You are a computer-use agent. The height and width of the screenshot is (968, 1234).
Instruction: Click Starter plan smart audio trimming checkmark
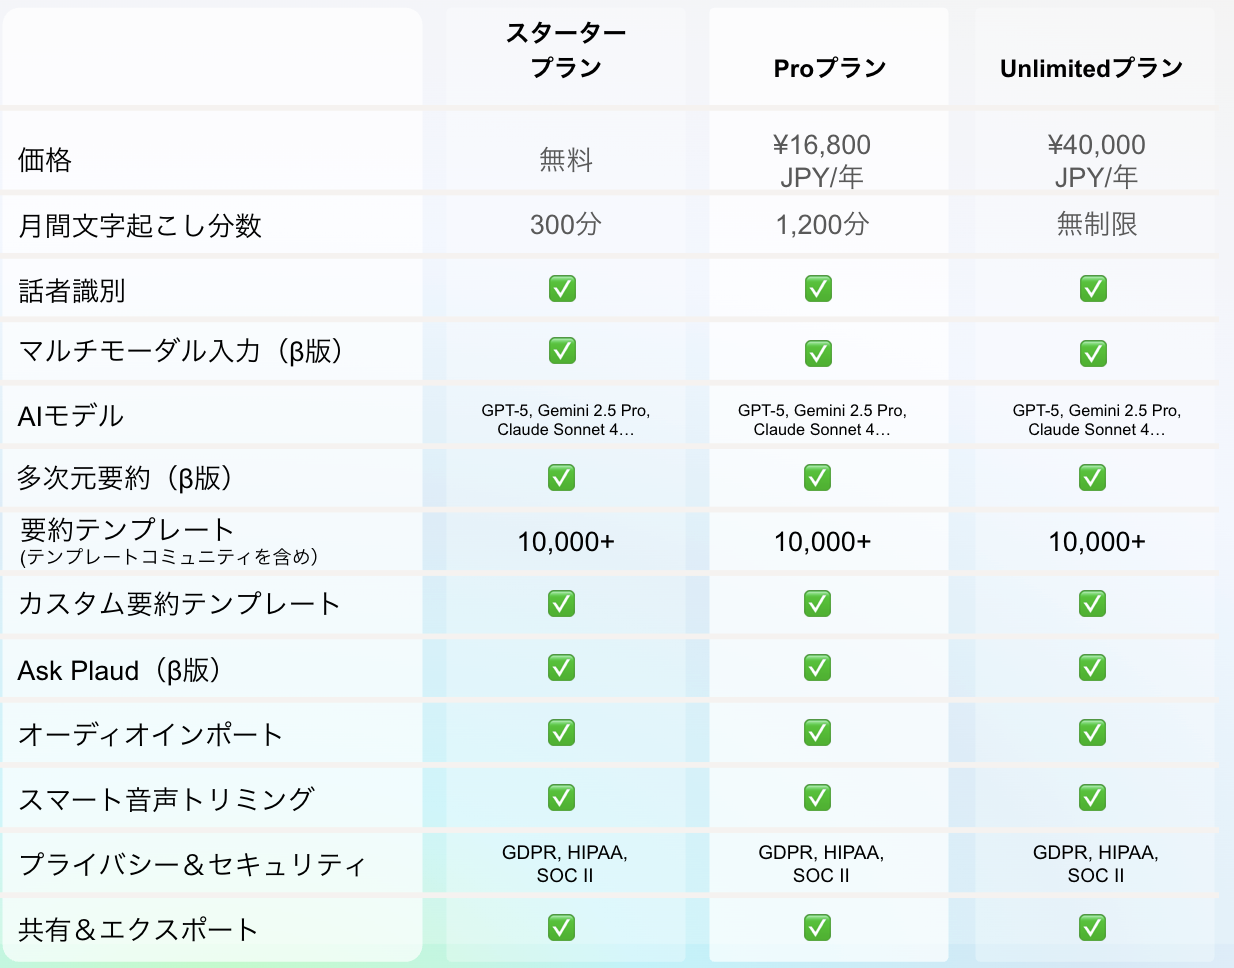click(x=562, y=798)
